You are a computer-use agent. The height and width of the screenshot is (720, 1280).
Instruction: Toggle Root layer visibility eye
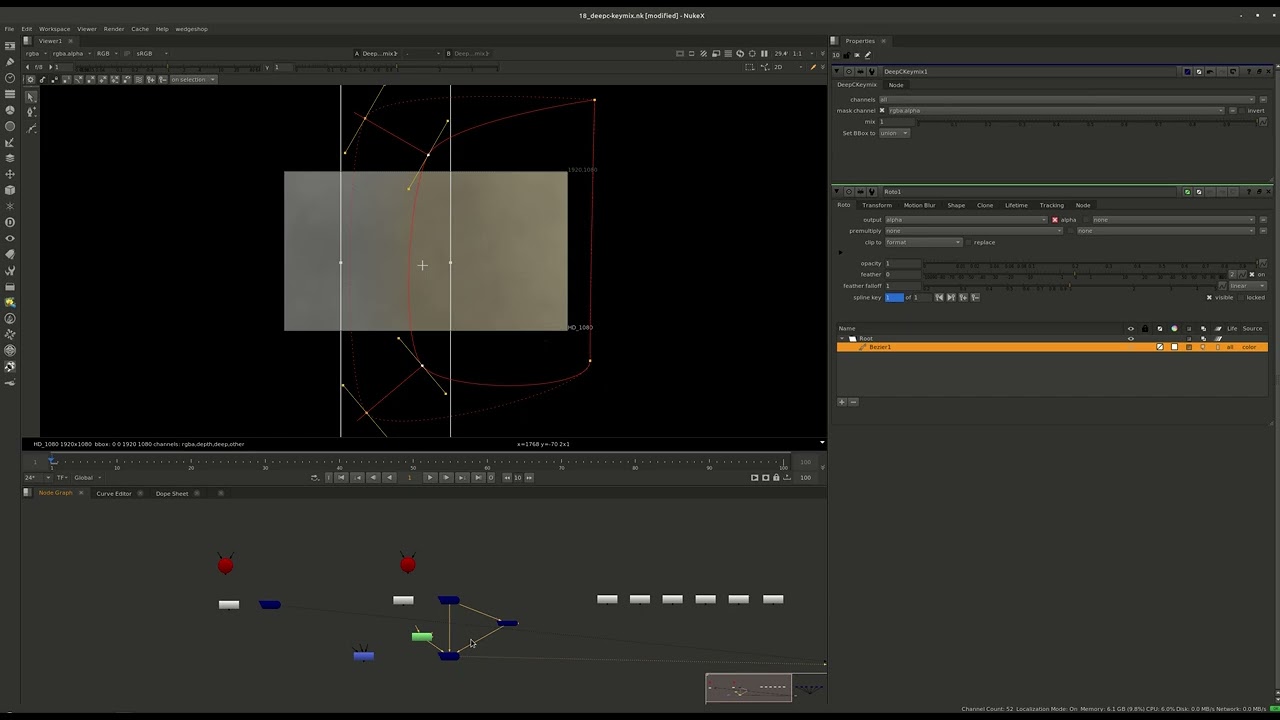(x=1131, y=339)
